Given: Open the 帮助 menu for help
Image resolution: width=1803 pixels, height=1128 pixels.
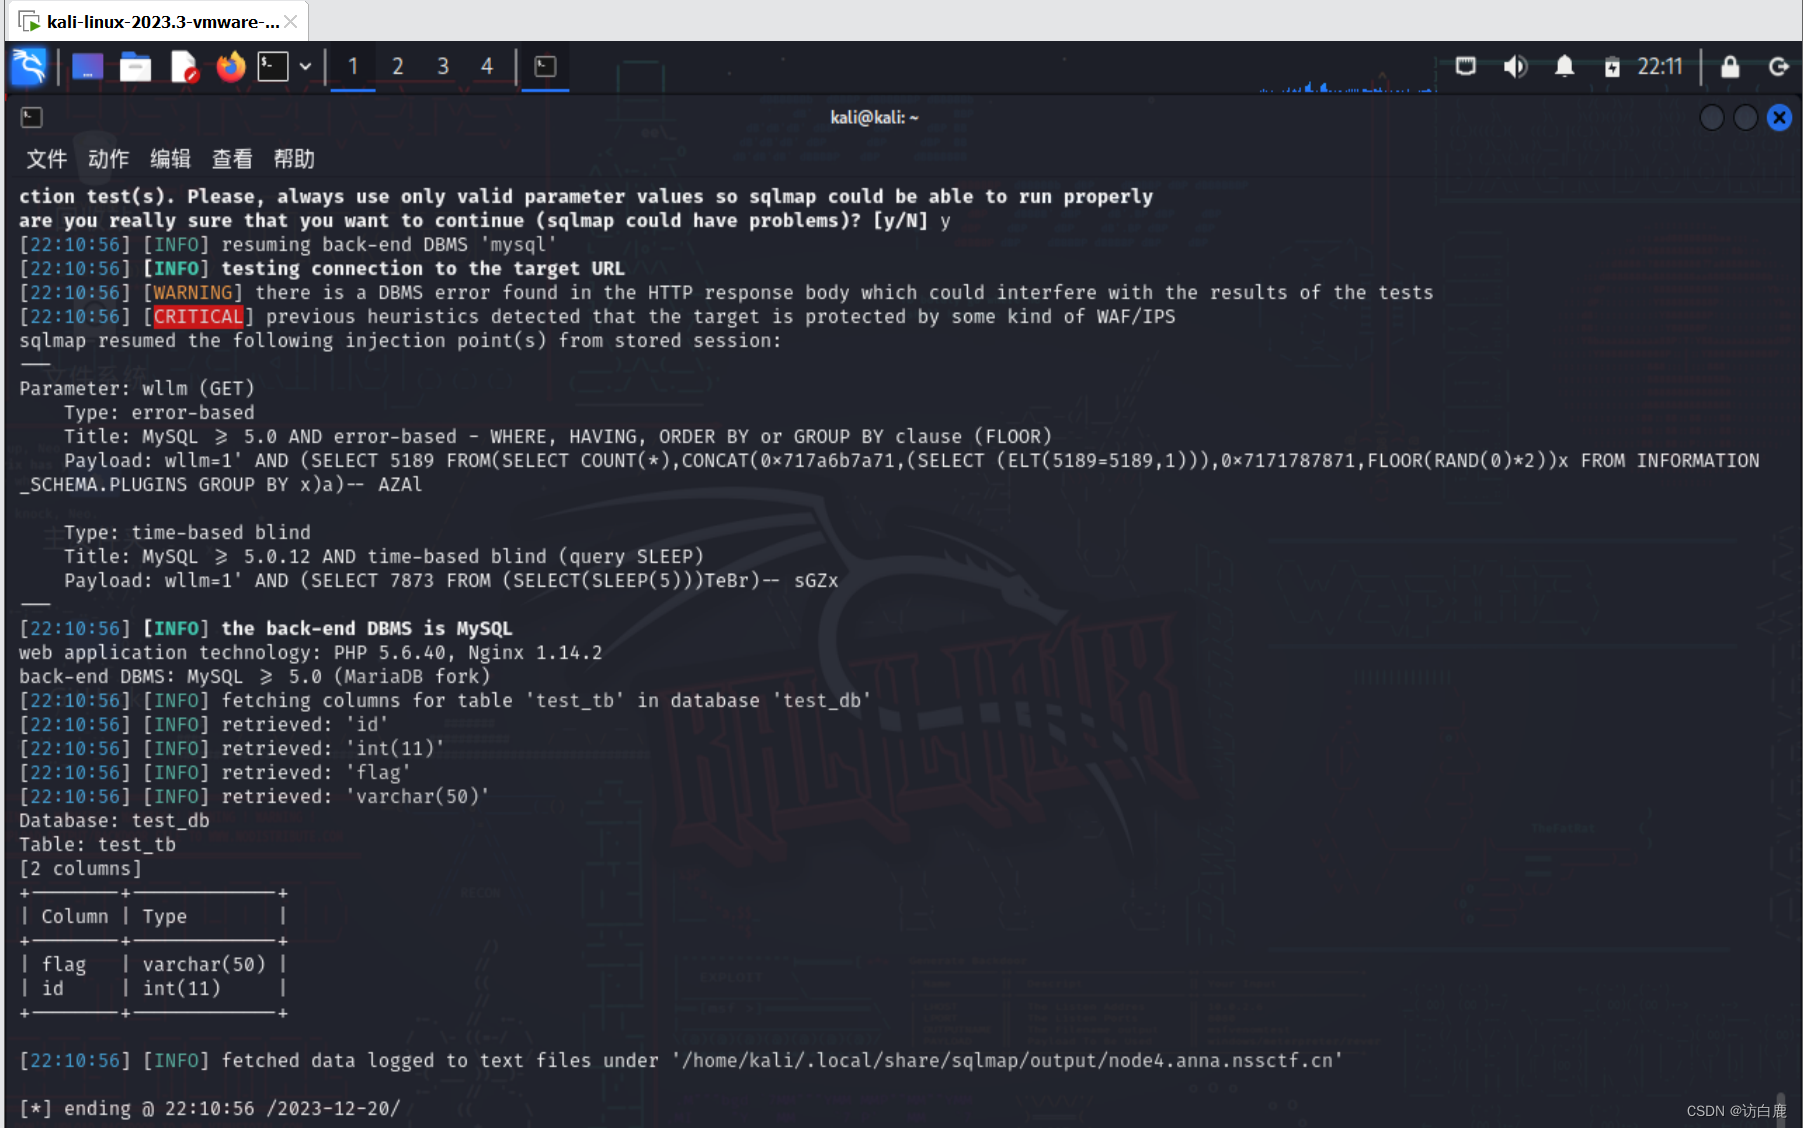Looking at the screenshot, I should tap(294, 159).
